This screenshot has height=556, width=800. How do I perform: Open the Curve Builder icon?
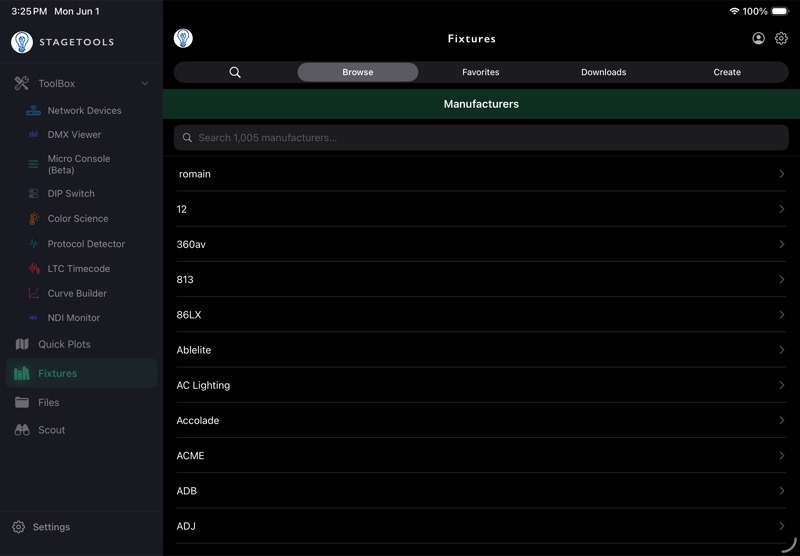33,293
